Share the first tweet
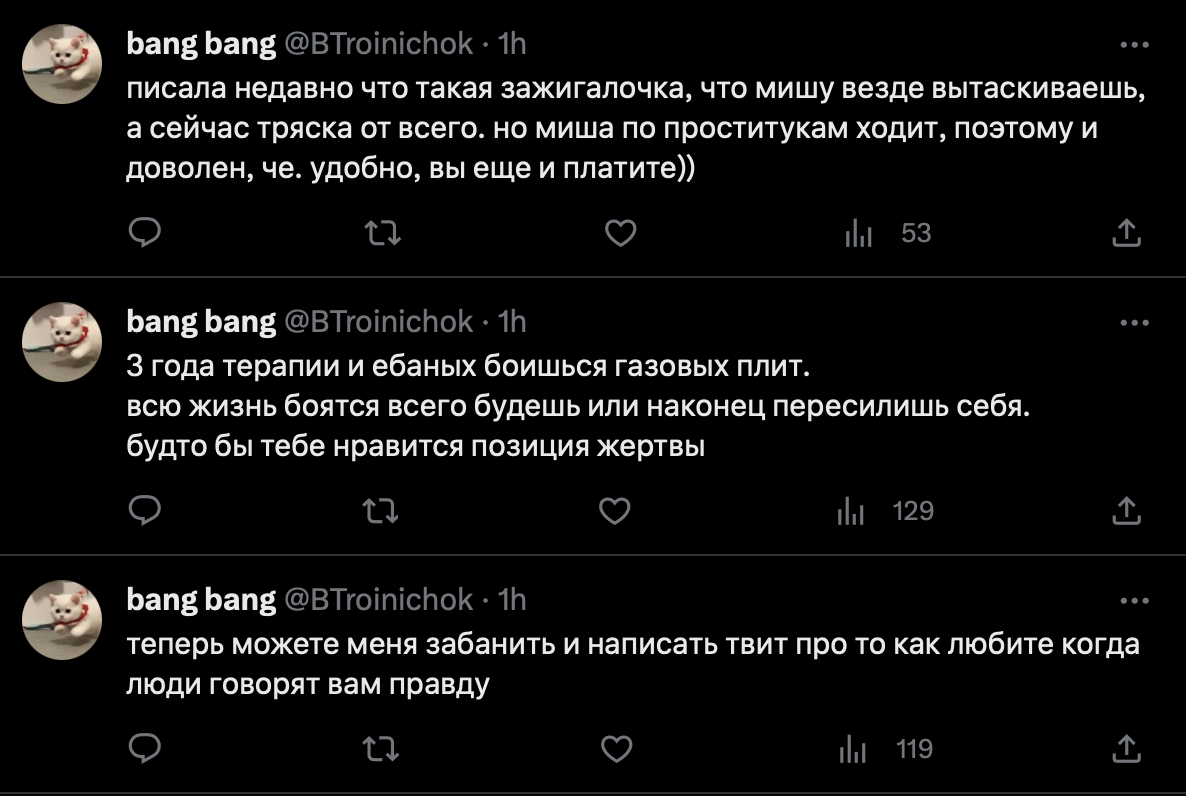 (x=1127, y=234)
